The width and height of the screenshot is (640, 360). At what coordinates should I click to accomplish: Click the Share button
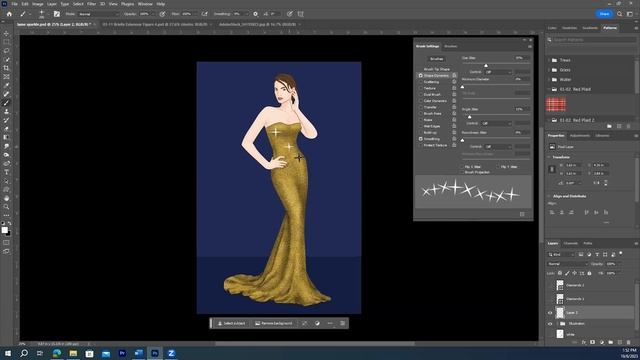click(x=604, y=14)
